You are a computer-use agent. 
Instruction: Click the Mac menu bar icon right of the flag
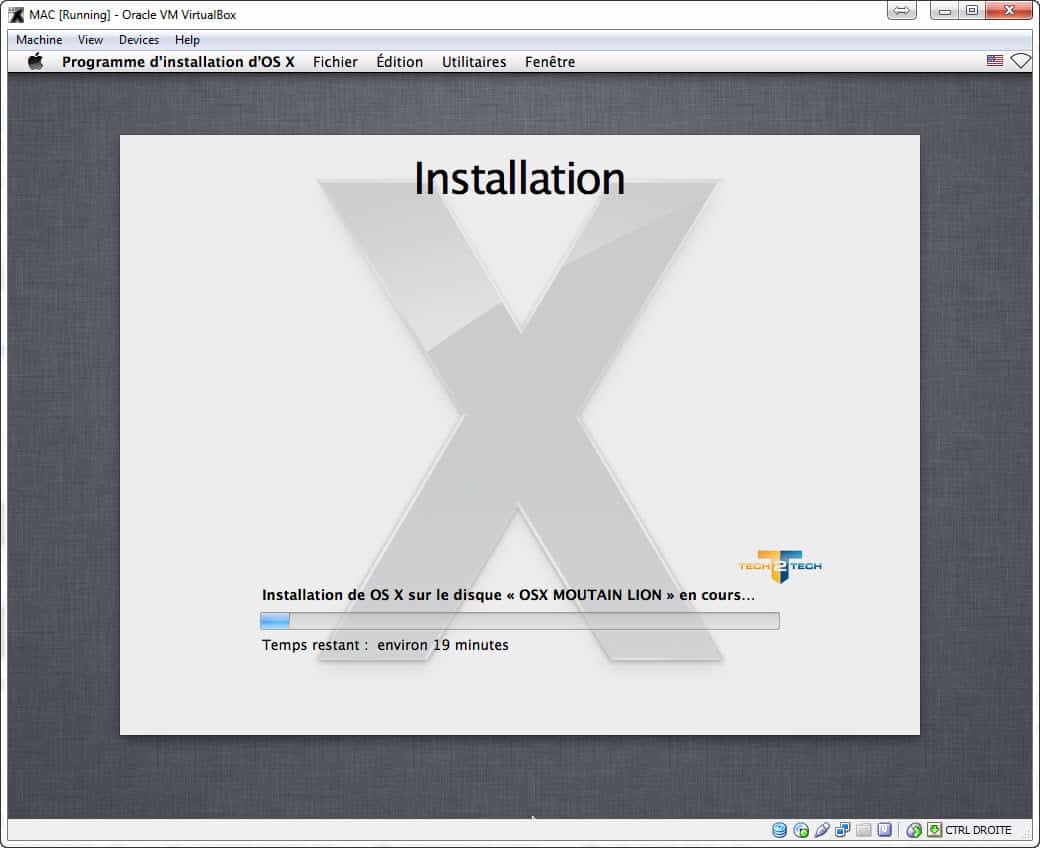[1021, 61]
